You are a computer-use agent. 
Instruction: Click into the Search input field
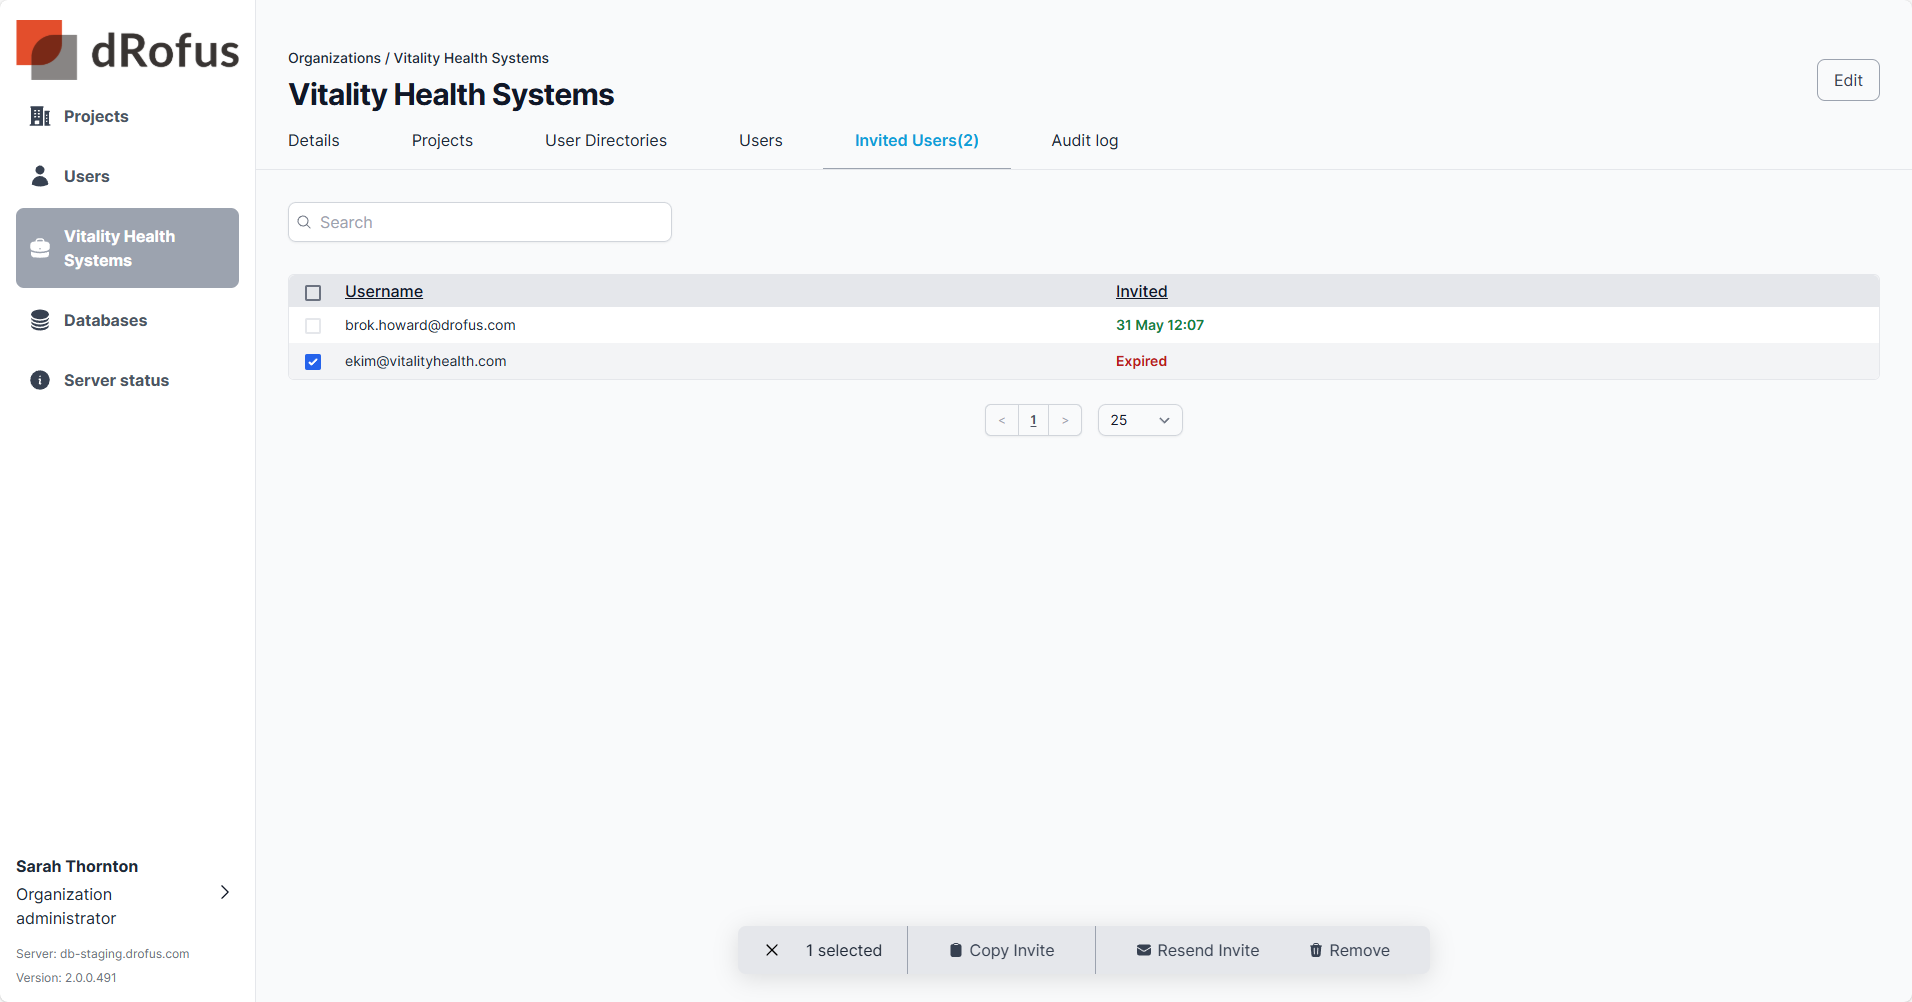point(490,223)
